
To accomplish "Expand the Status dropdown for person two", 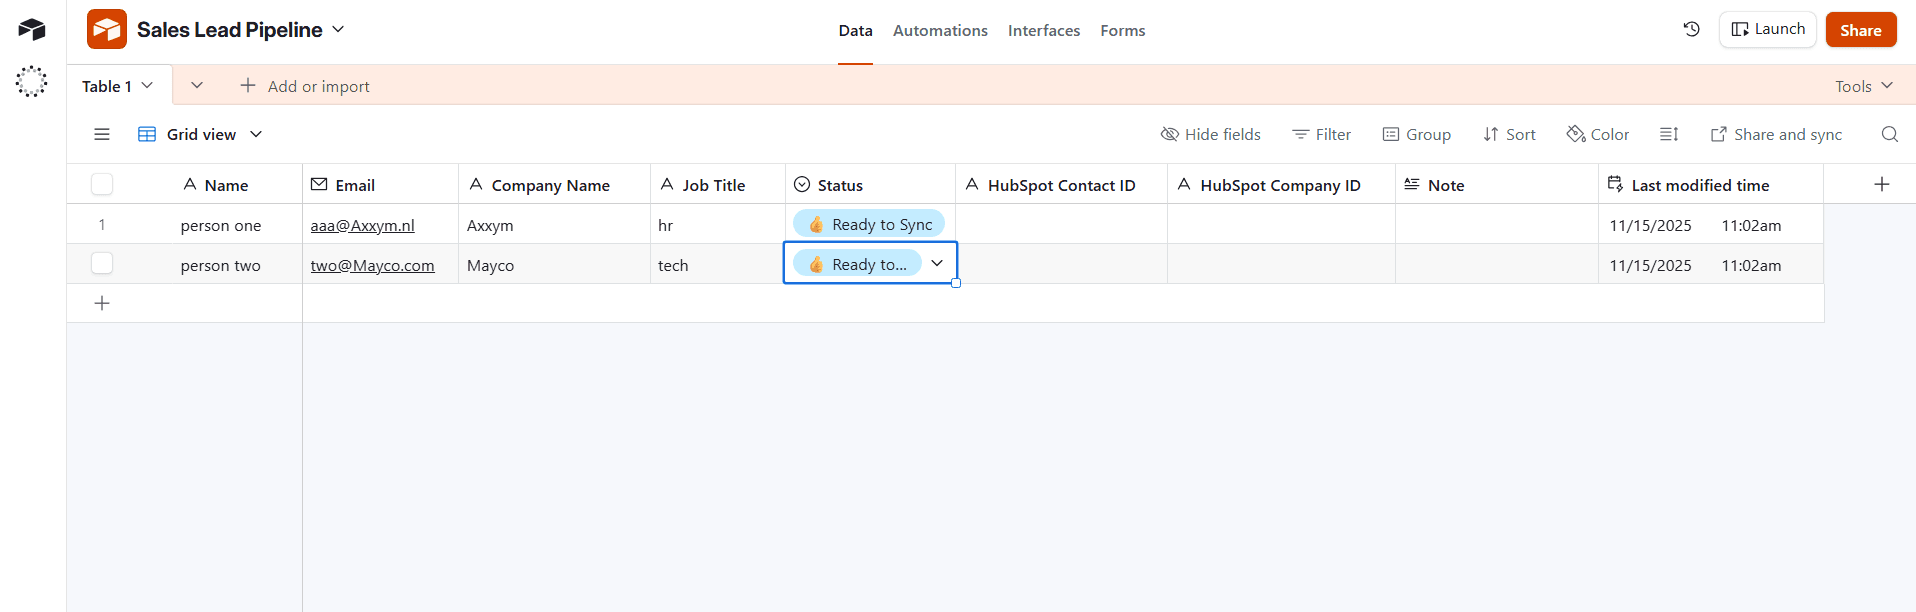I will point(937,263).
